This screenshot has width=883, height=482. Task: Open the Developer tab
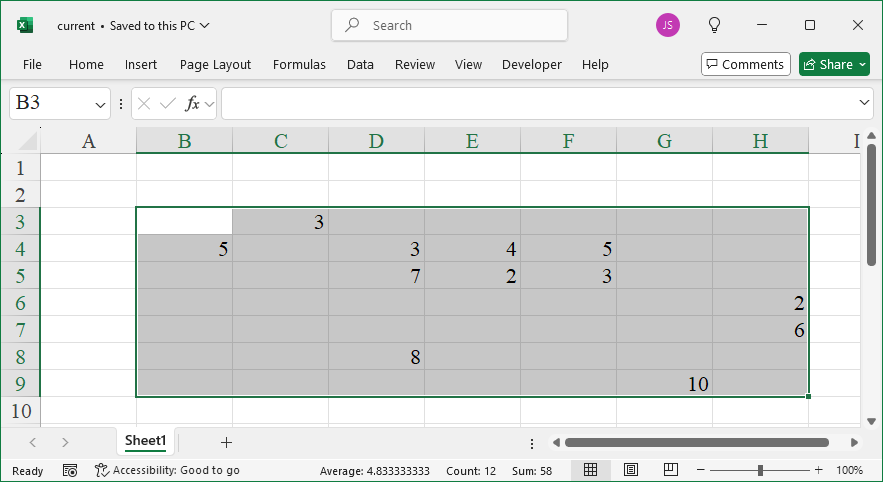(532, 65)
